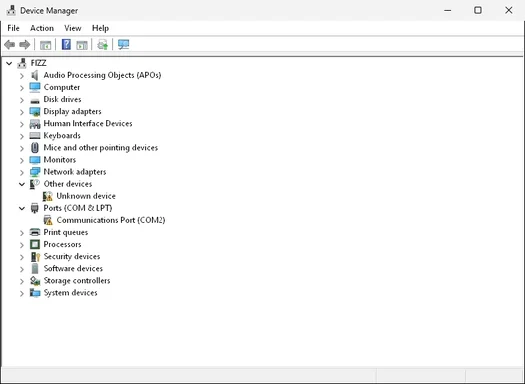Viewport: 525px width, 384px height.
Task: Expand the Disk drives chevron
Action: [x=22, y=100]
